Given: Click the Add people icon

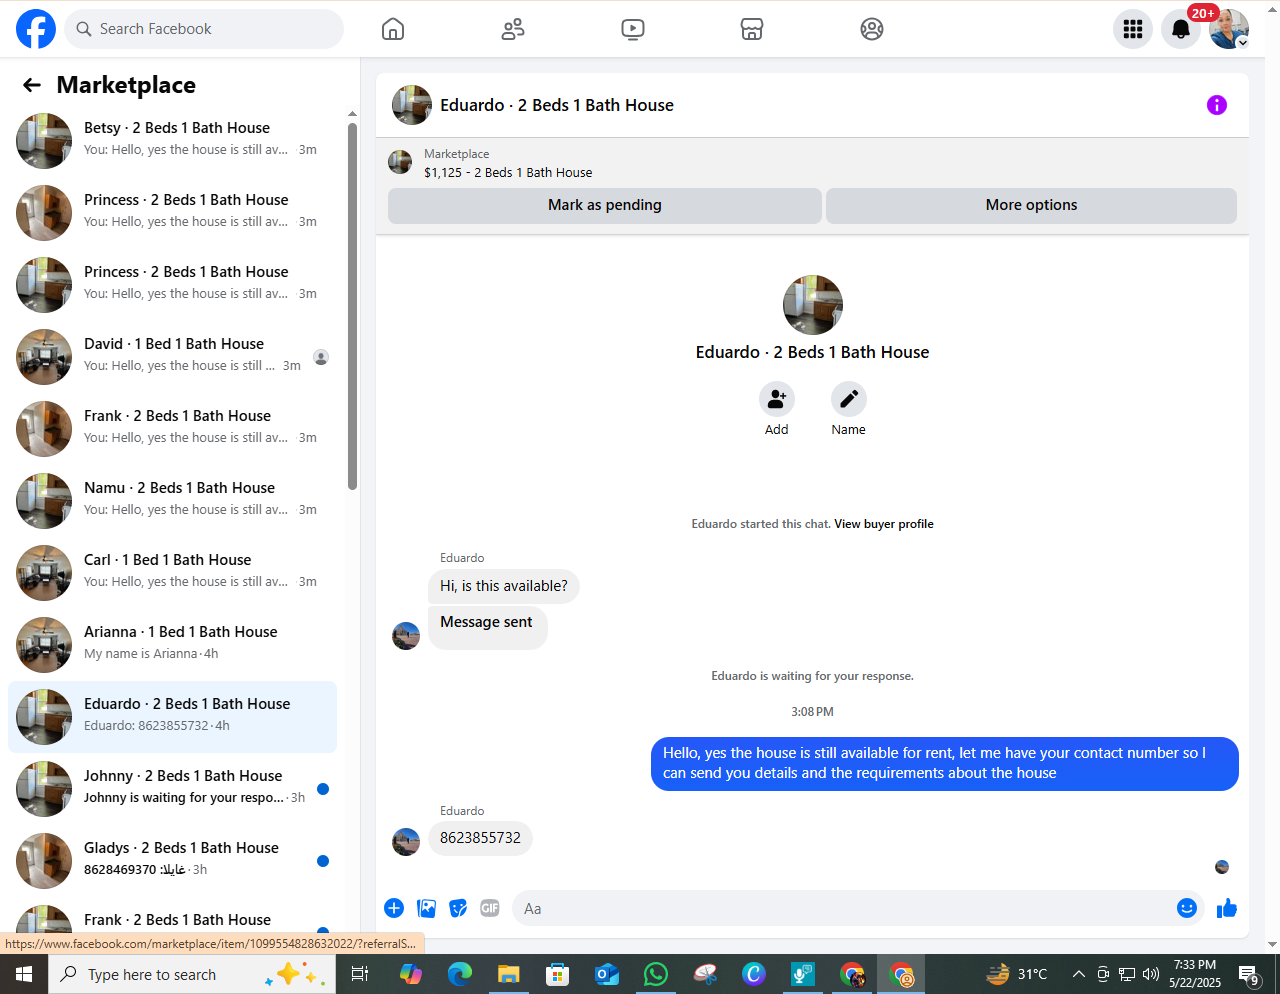Looking at the screenshot, I should point(777,399).
